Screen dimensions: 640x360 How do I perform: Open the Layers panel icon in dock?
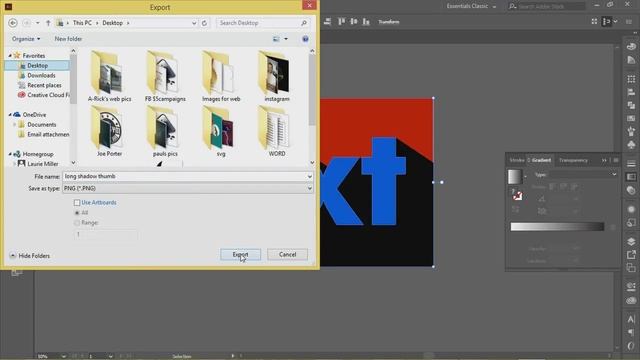[631, 241]
